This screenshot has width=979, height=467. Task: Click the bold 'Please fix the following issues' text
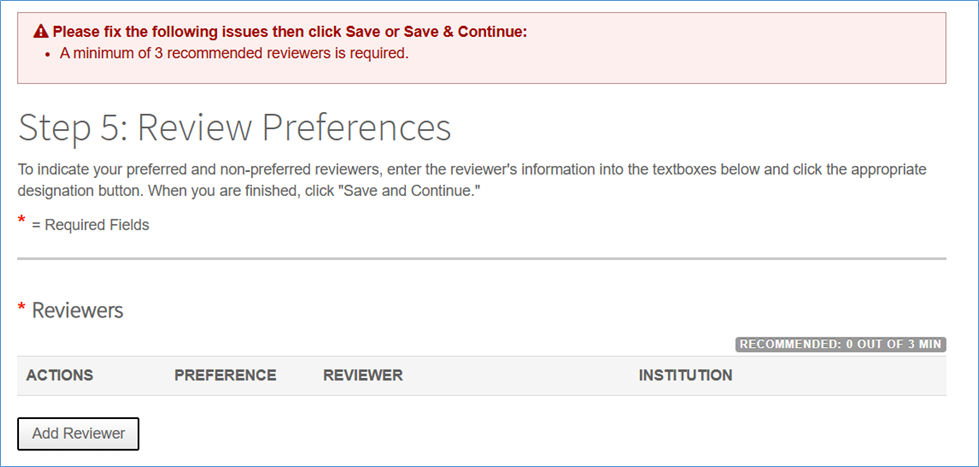click(289, 32)
